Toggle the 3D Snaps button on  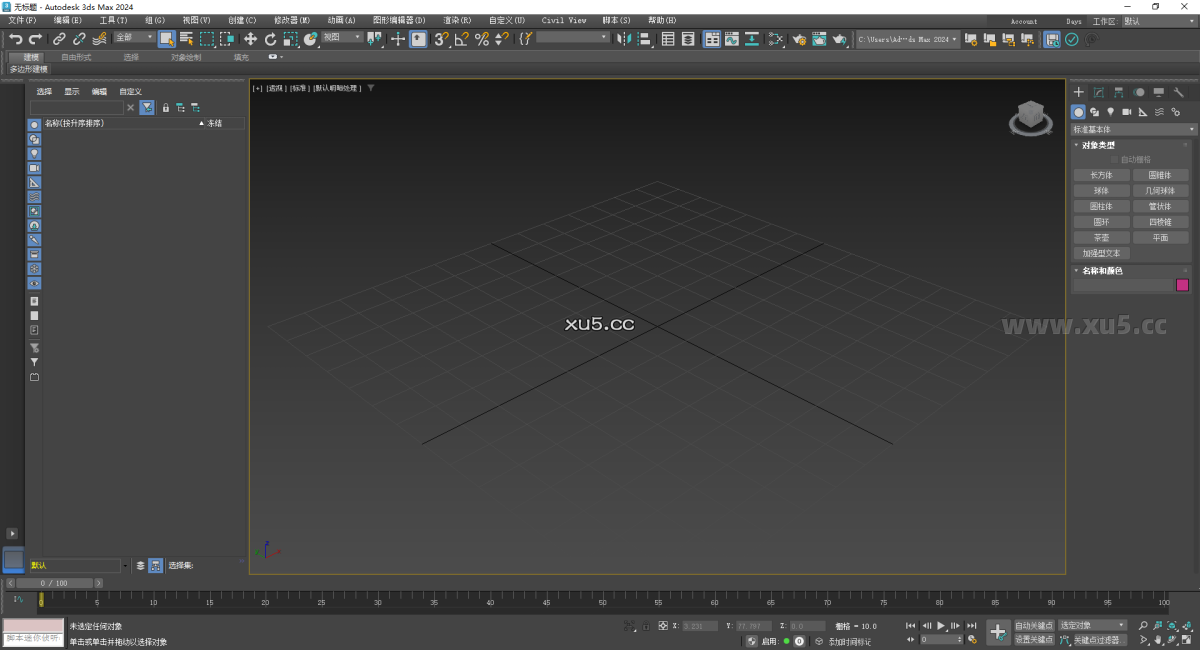point(440,40)
